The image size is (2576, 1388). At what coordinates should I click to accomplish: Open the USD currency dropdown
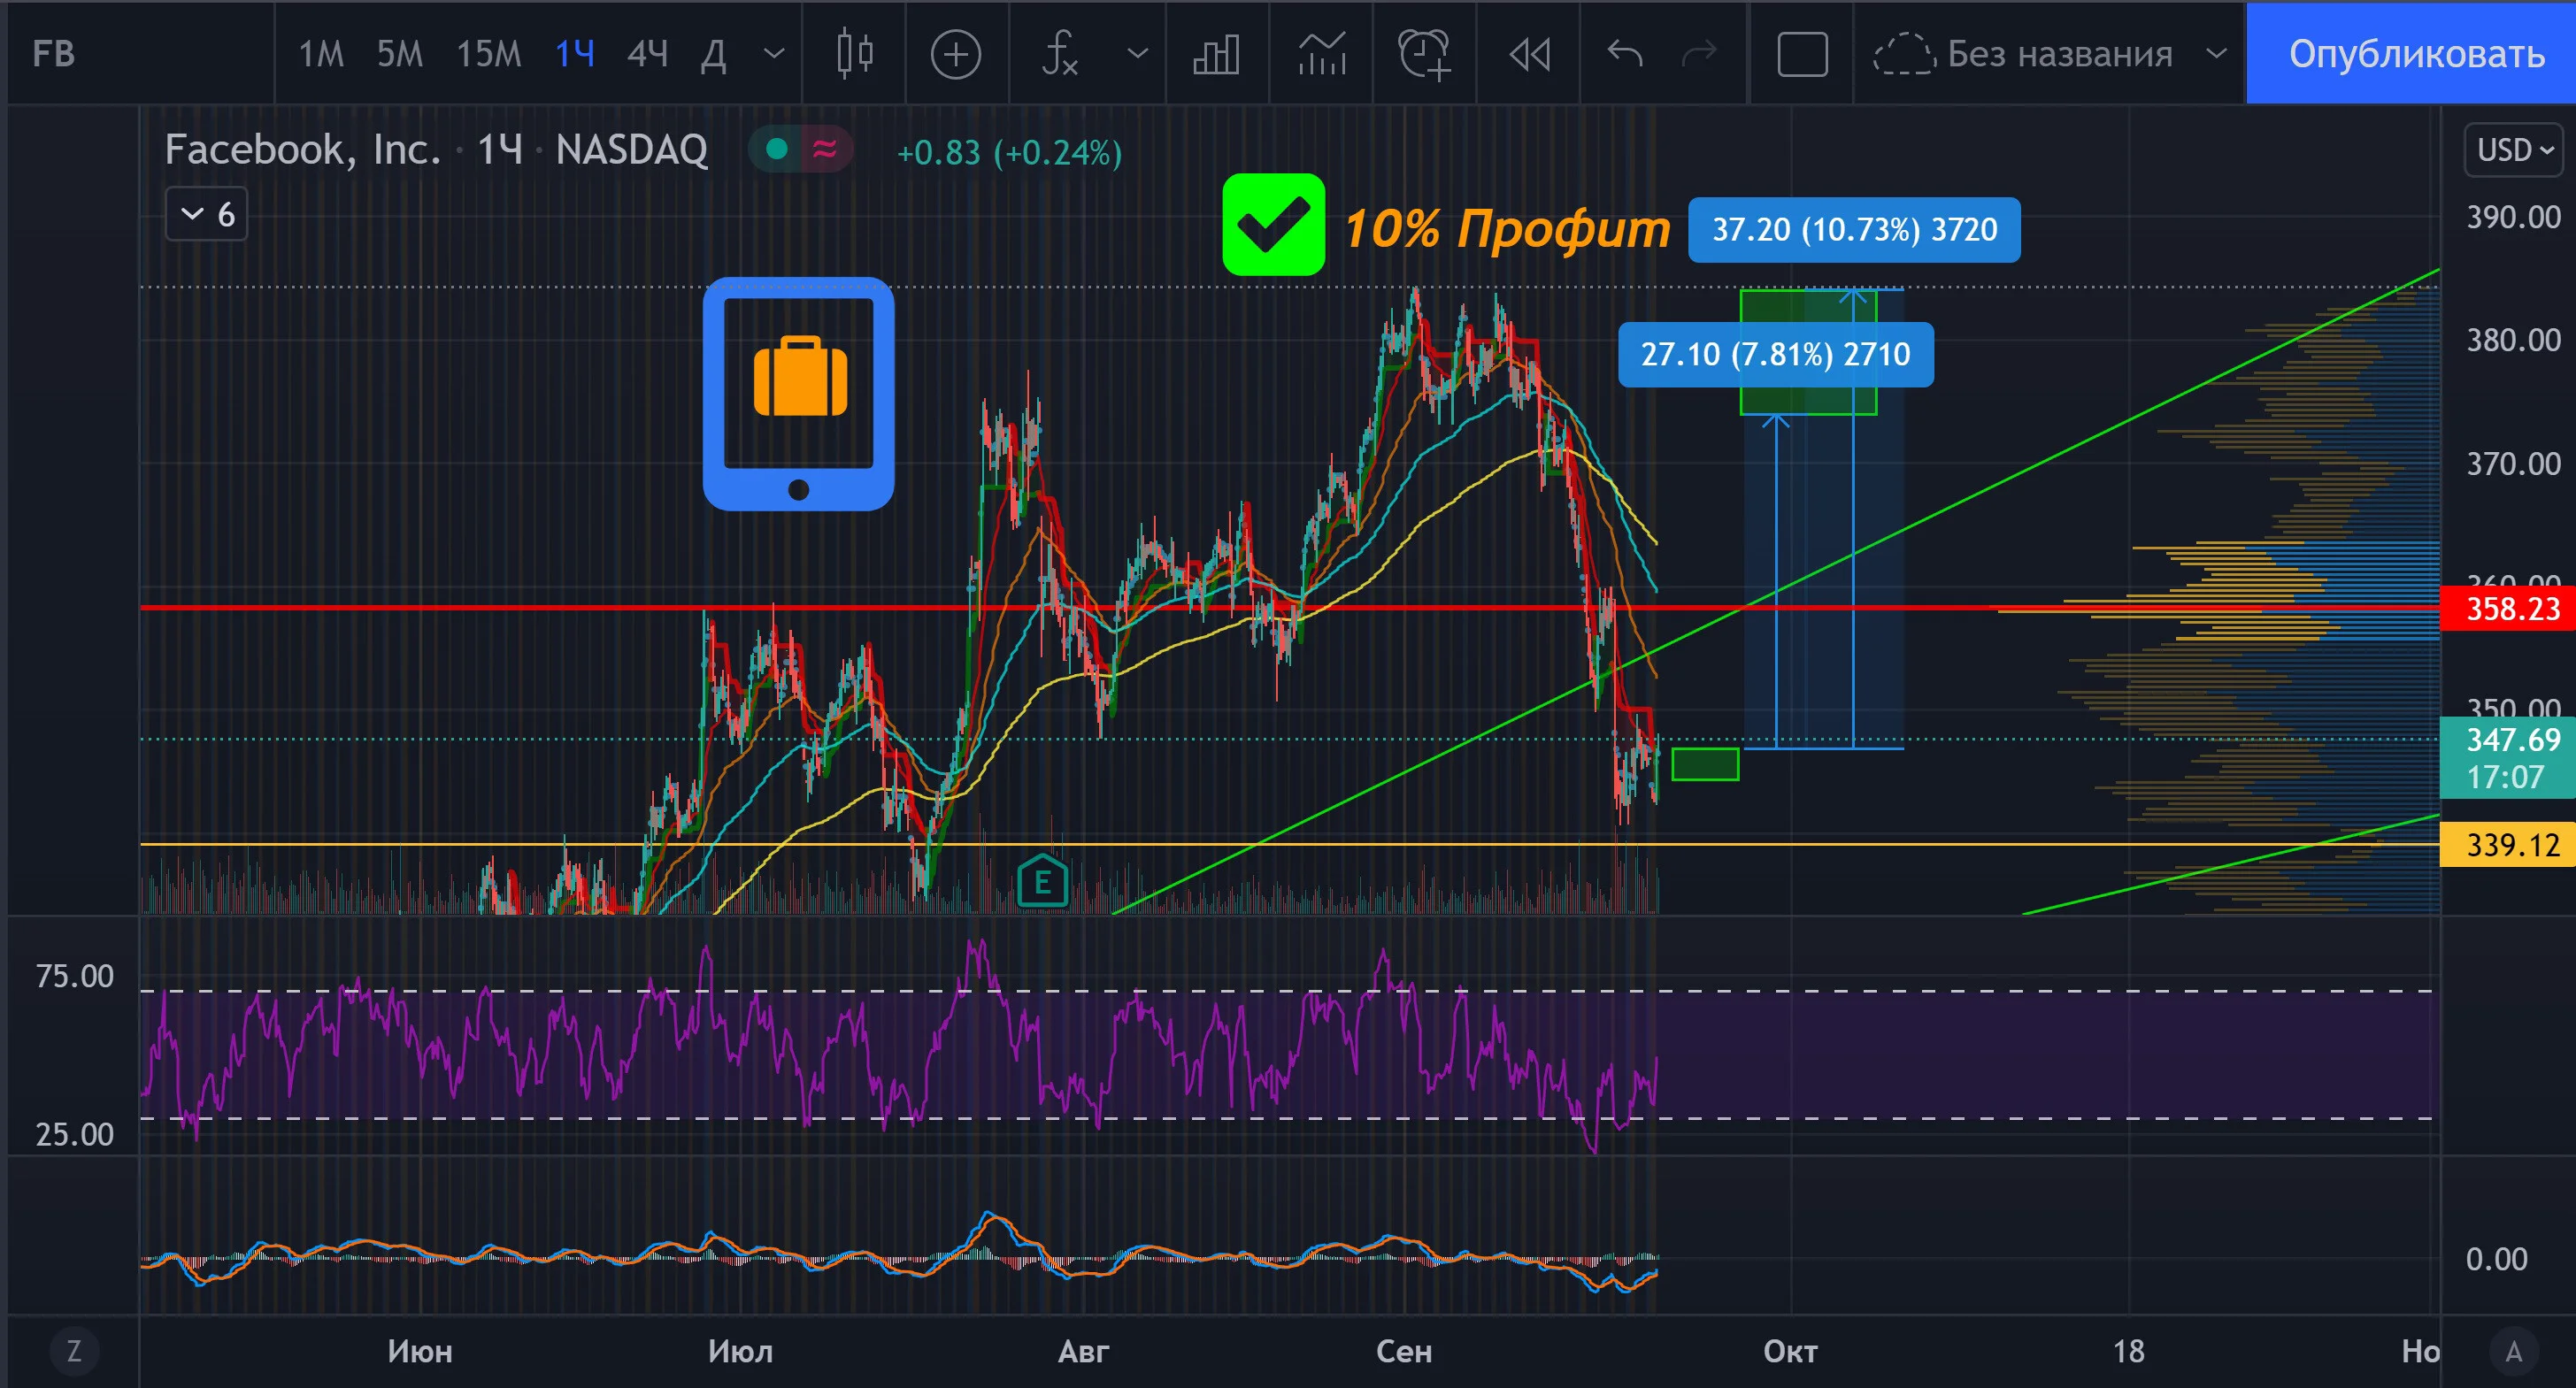[x=2514, y=150]
